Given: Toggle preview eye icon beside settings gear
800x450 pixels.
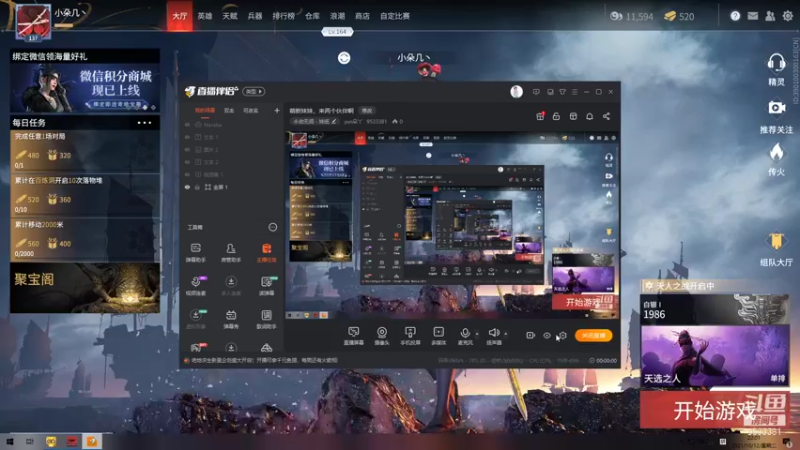Looking at the screenshot, I should point(546,335).
